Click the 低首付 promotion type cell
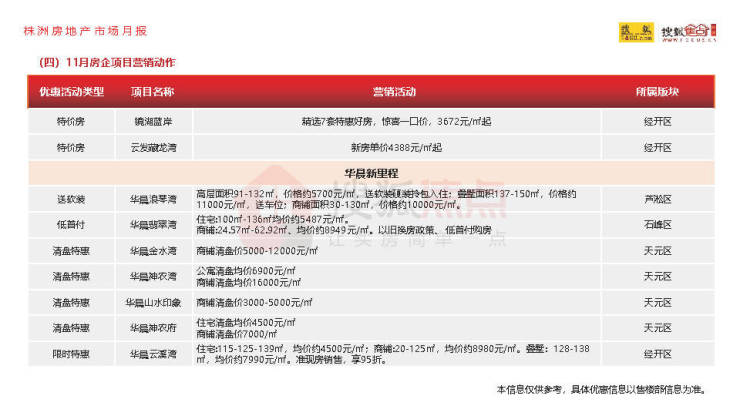740x416 pixels. [x=71, y=224]
